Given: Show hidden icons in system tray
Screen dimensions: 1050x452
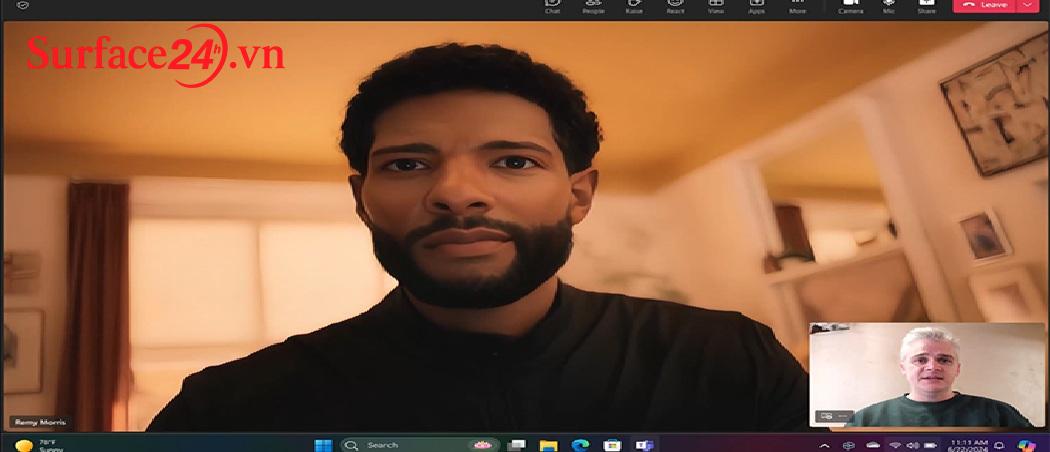Looking at the screenshot, I should click(x=824, y=445).
